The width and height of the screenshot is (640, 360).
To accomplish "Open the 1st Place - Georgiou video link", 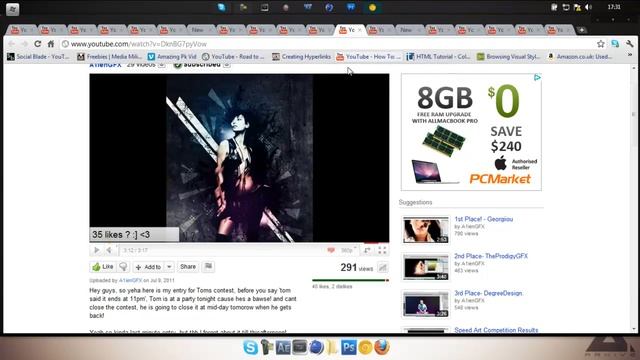I will [483, 219].
